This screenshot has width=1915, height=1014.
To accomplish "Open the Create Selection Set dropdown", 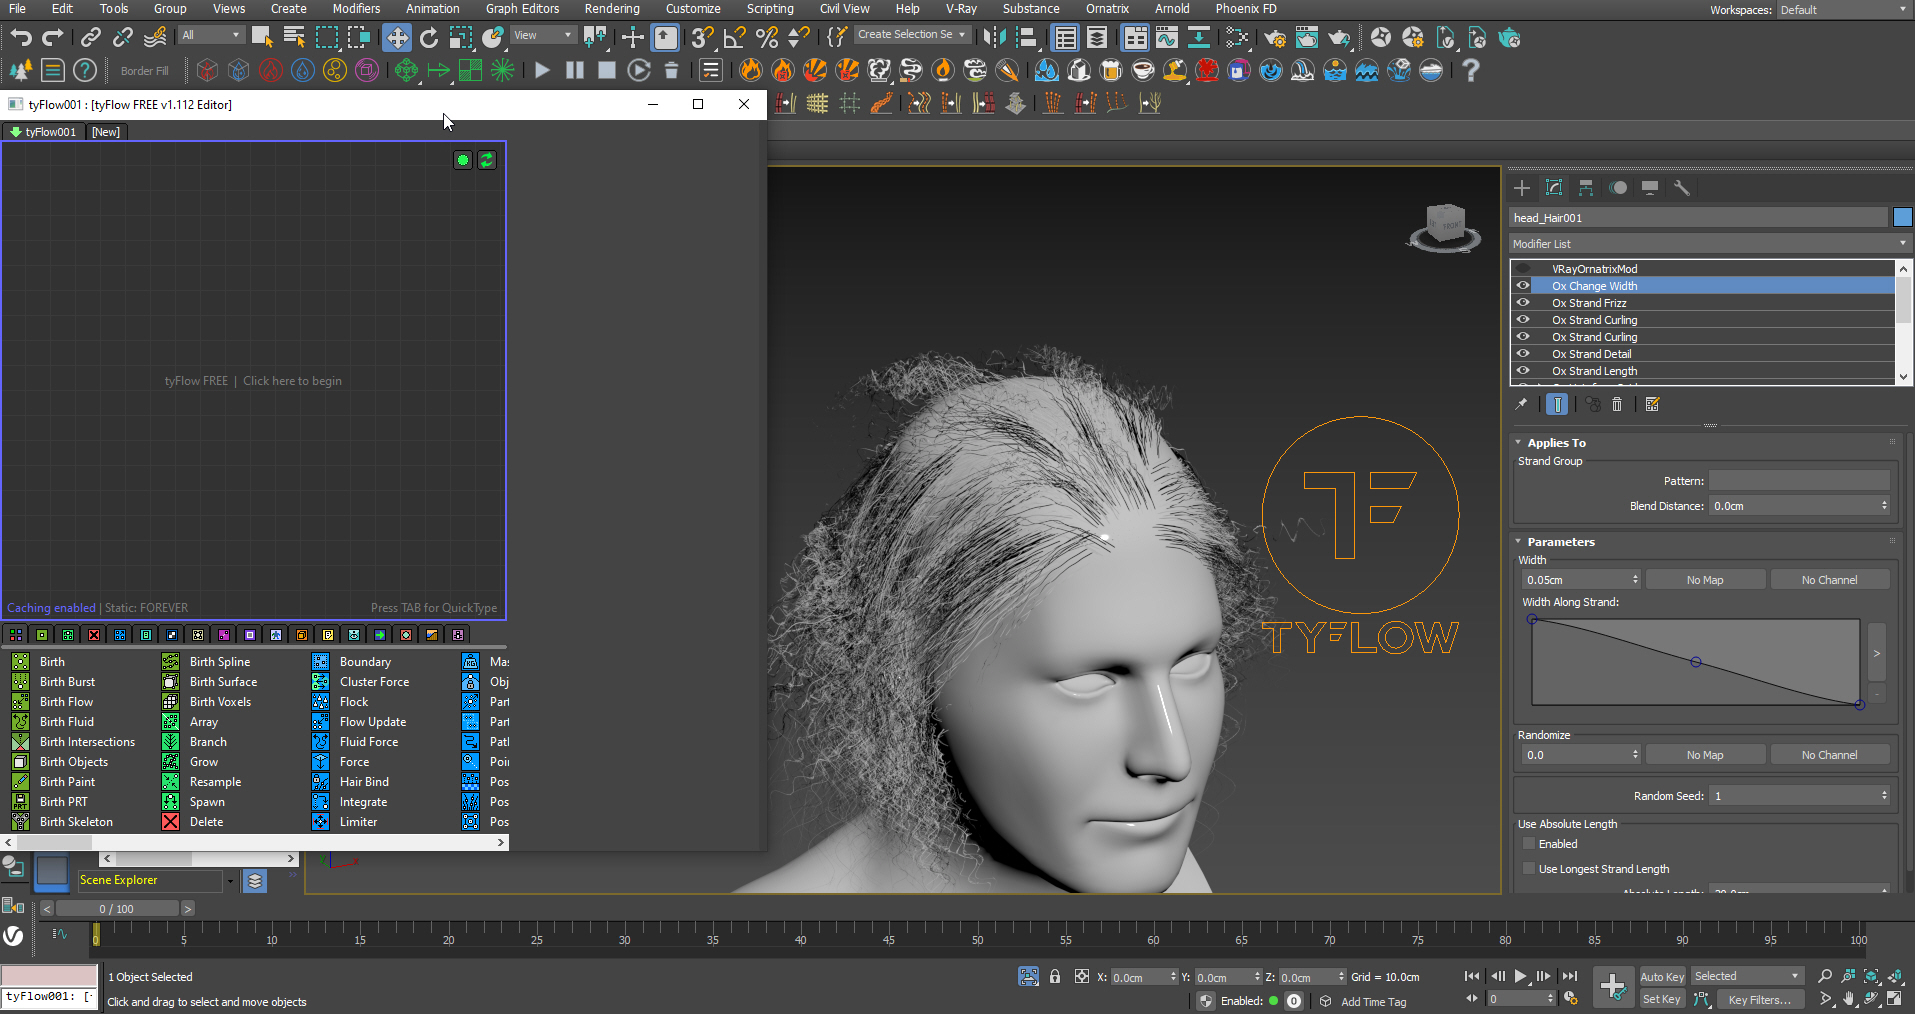I will coord(912,34).
